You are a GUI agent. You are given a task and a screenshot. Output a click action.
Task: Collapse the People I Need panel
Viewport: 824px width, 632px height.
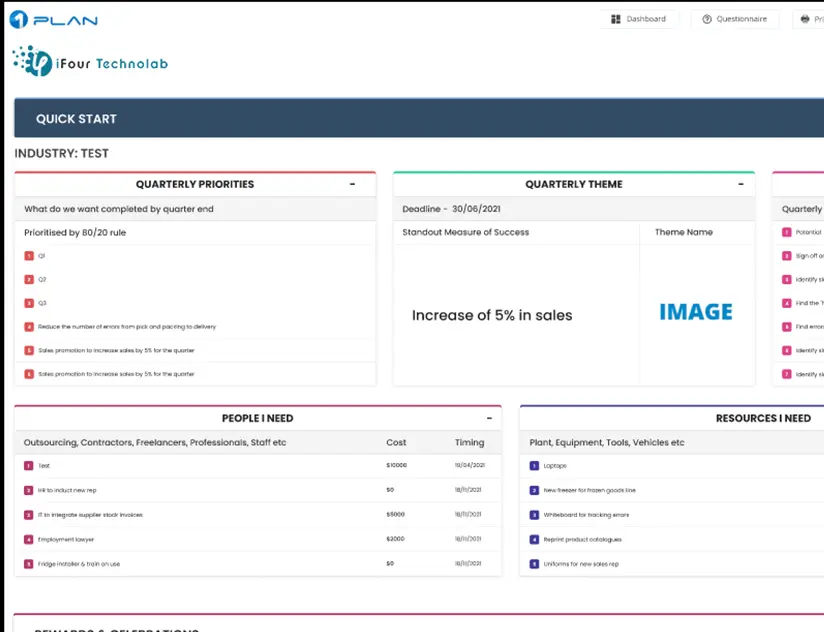tap(489, 418)
